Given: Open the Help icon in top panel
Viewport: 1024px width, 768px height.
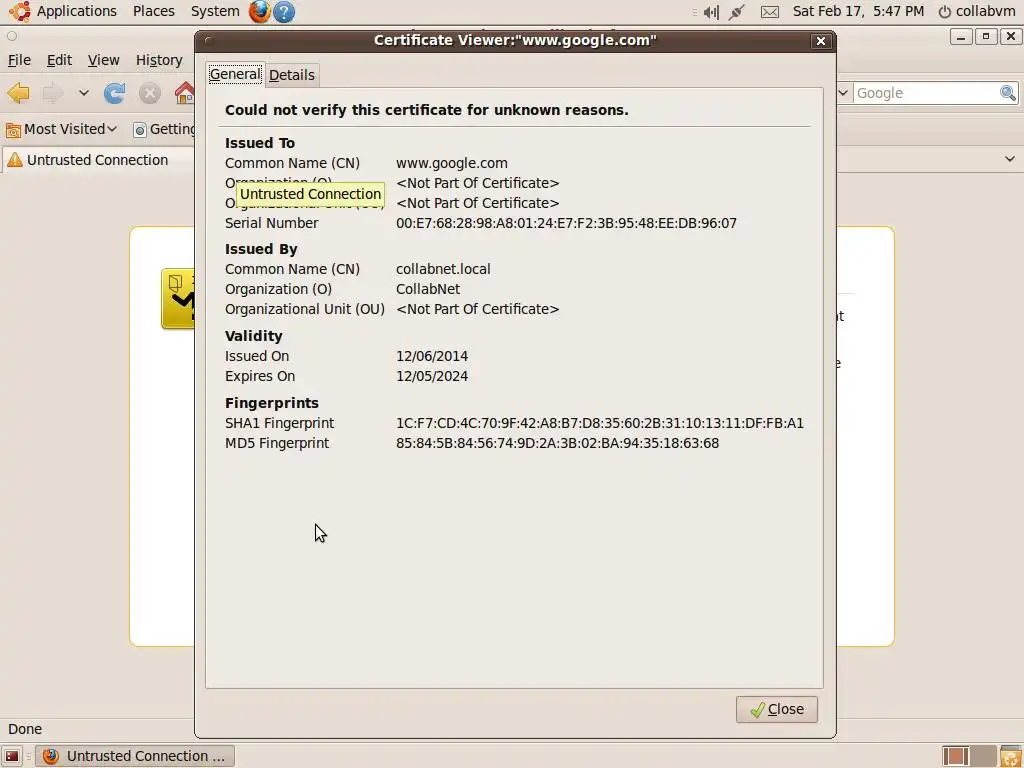Looking at the screenshot, I should click(x=284, y=11).
